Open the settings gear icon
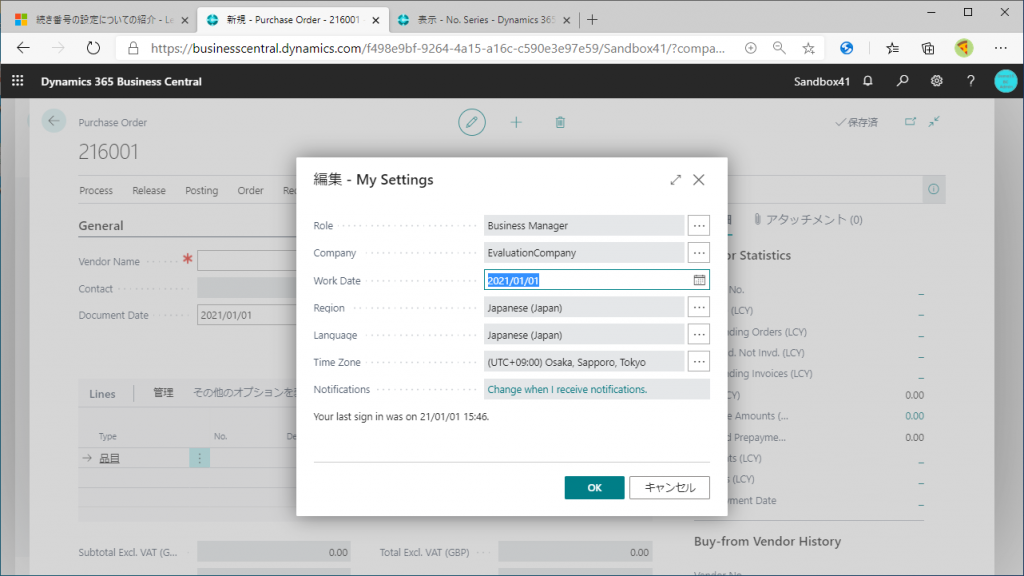The height and width of the screenshot is (576, 1024). click(x=936, y=81)
